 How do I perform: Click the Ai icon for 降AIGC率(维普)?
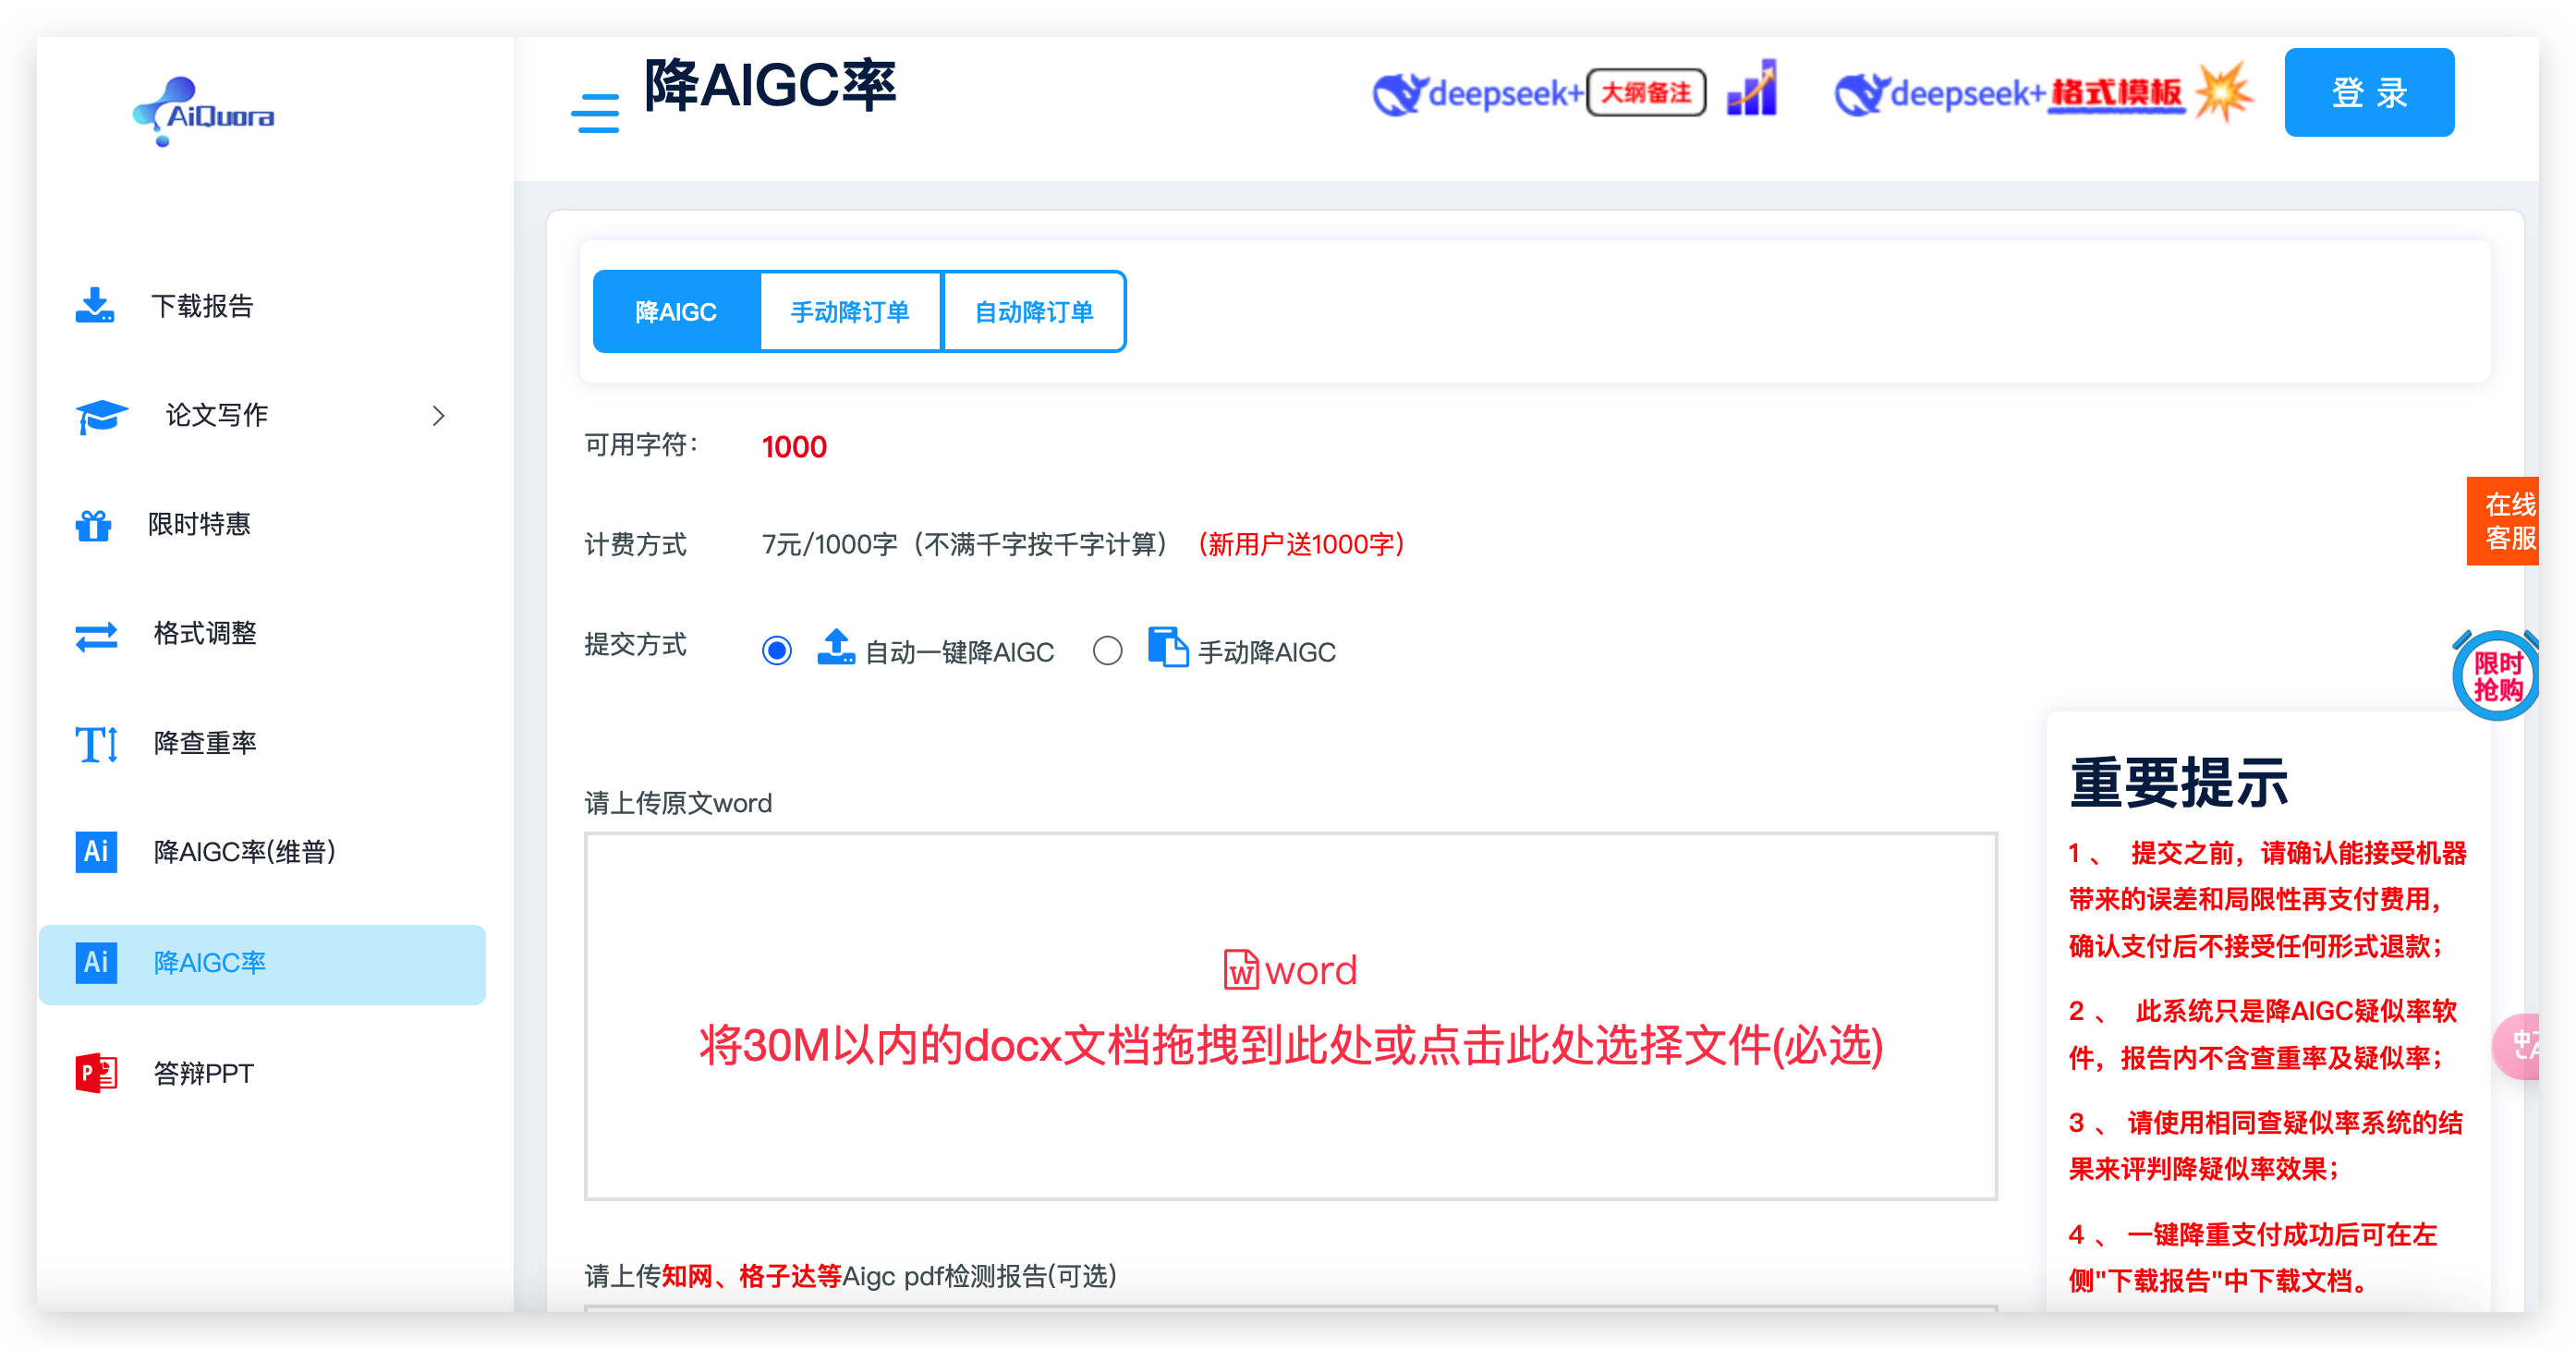click(96, 852)
